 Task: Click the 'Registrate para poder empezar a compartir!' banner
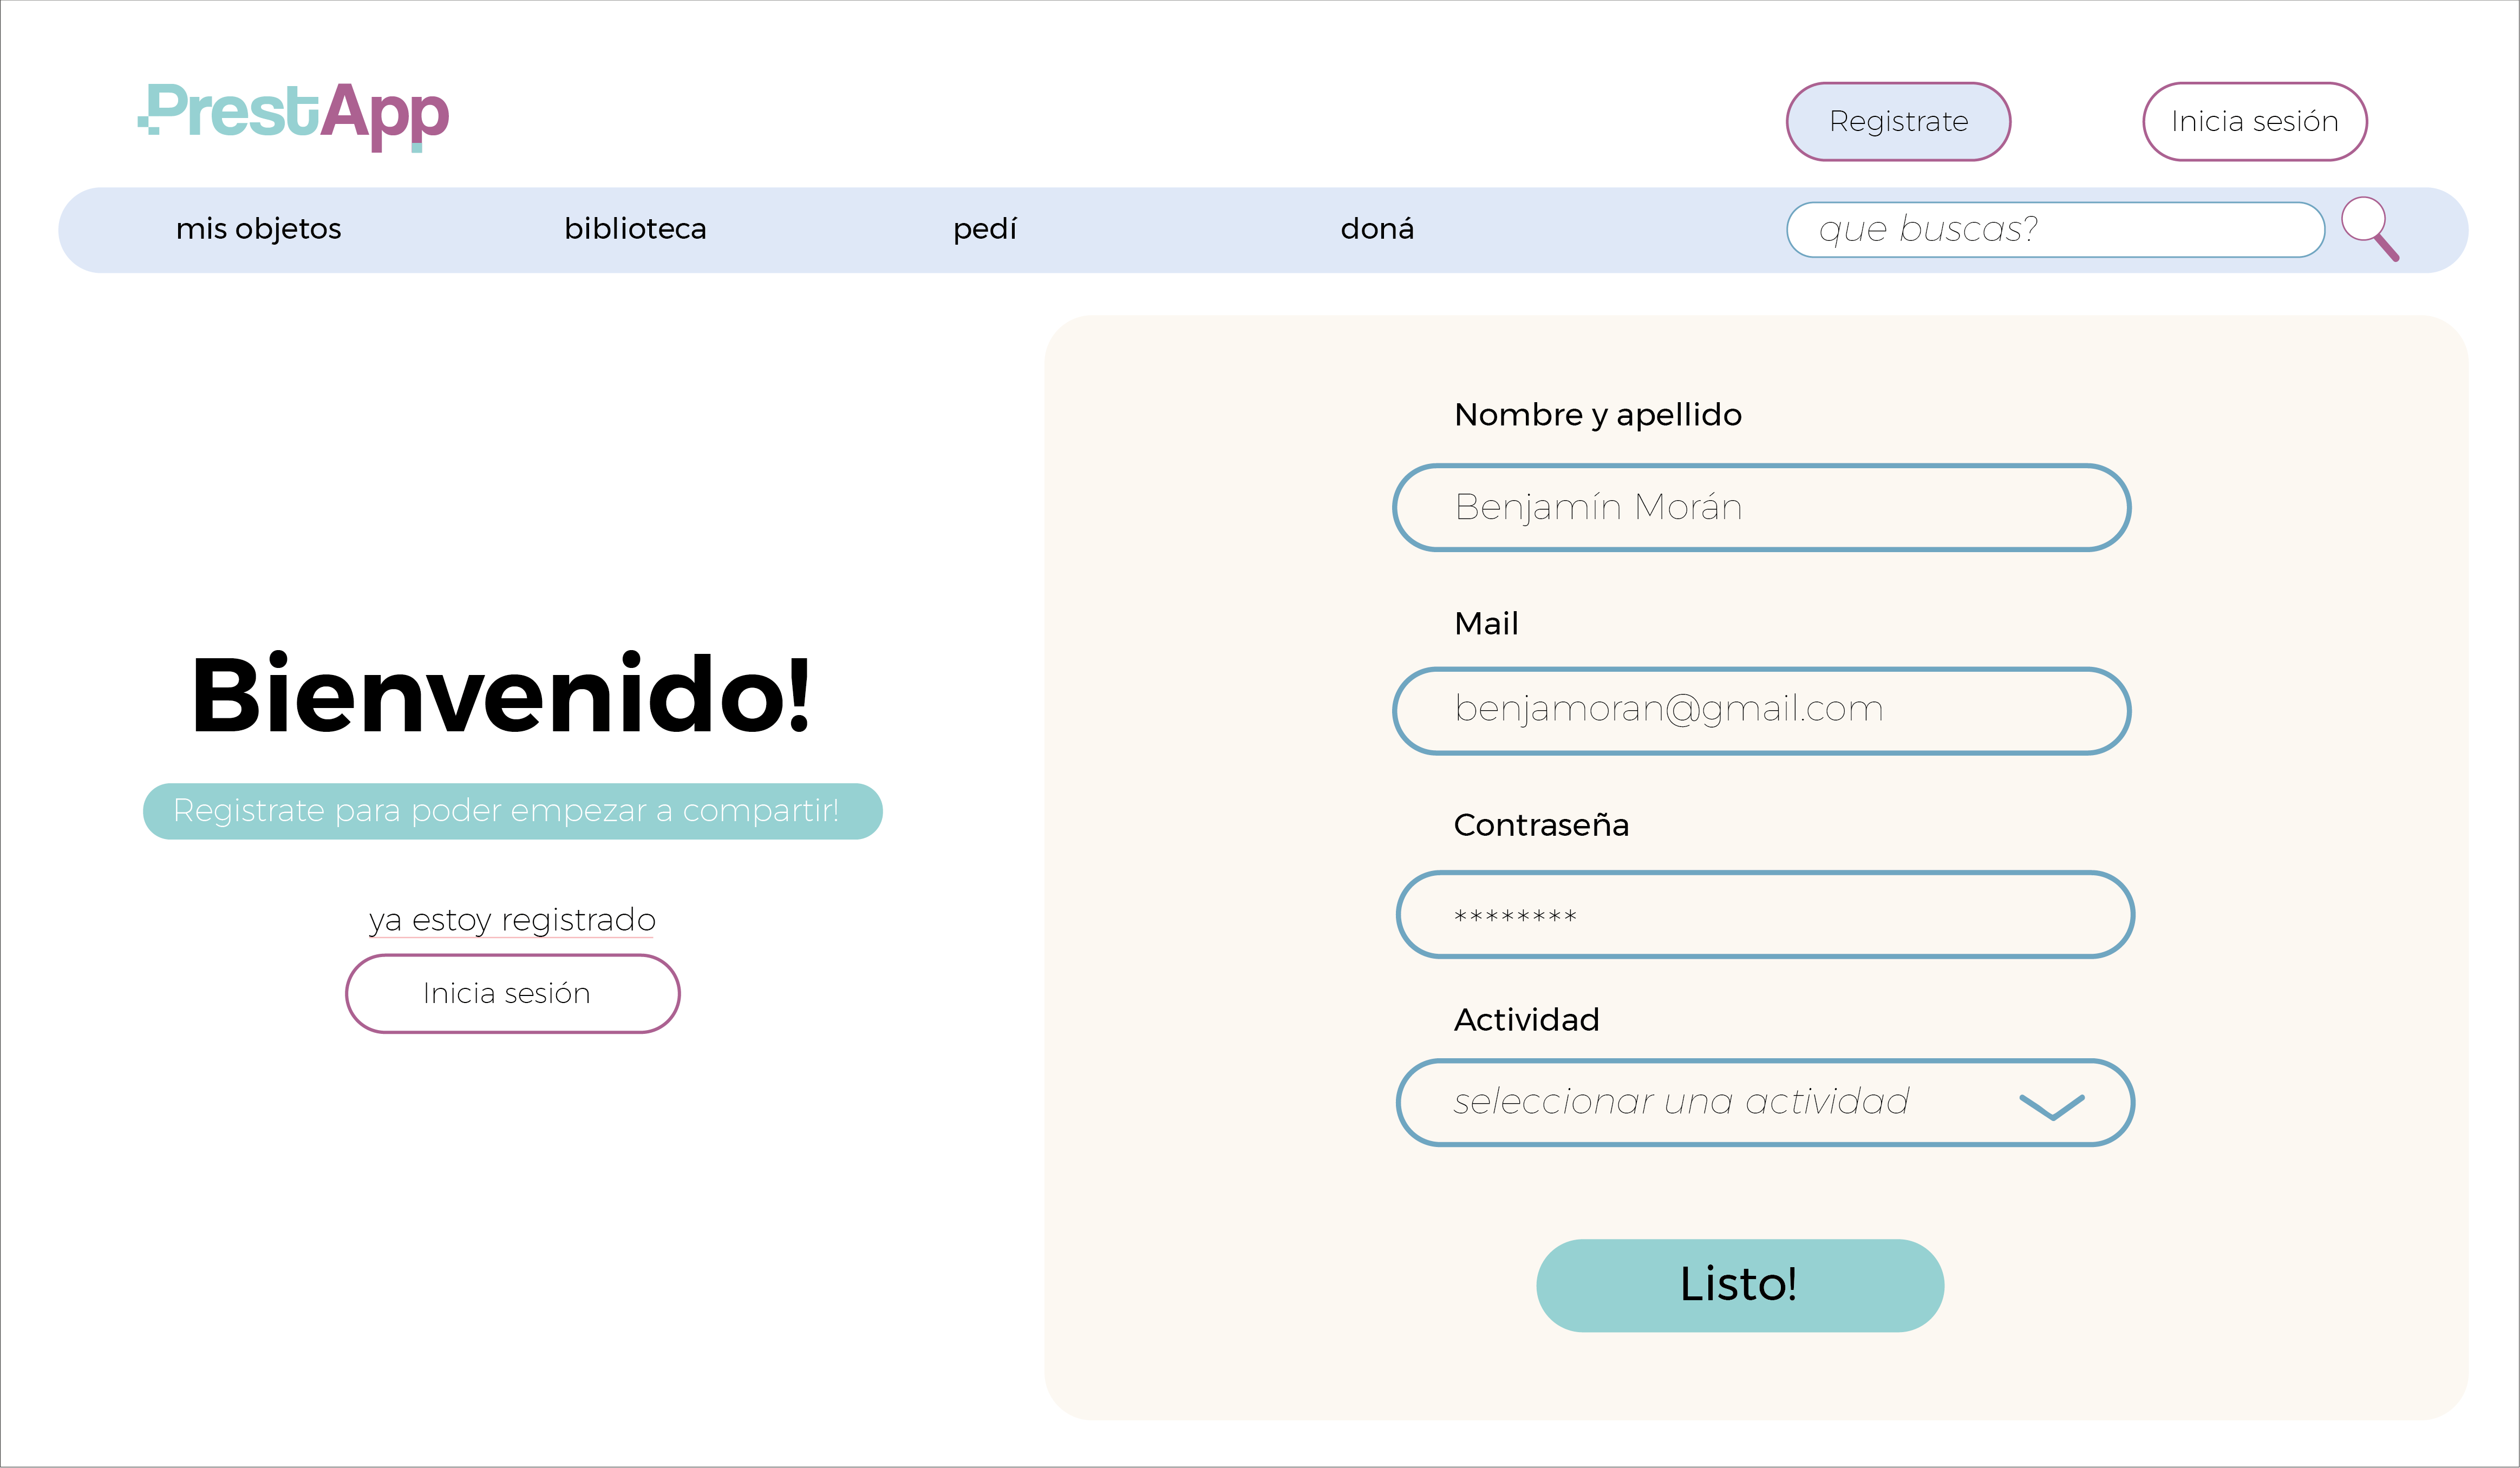[x=512, y=811]
